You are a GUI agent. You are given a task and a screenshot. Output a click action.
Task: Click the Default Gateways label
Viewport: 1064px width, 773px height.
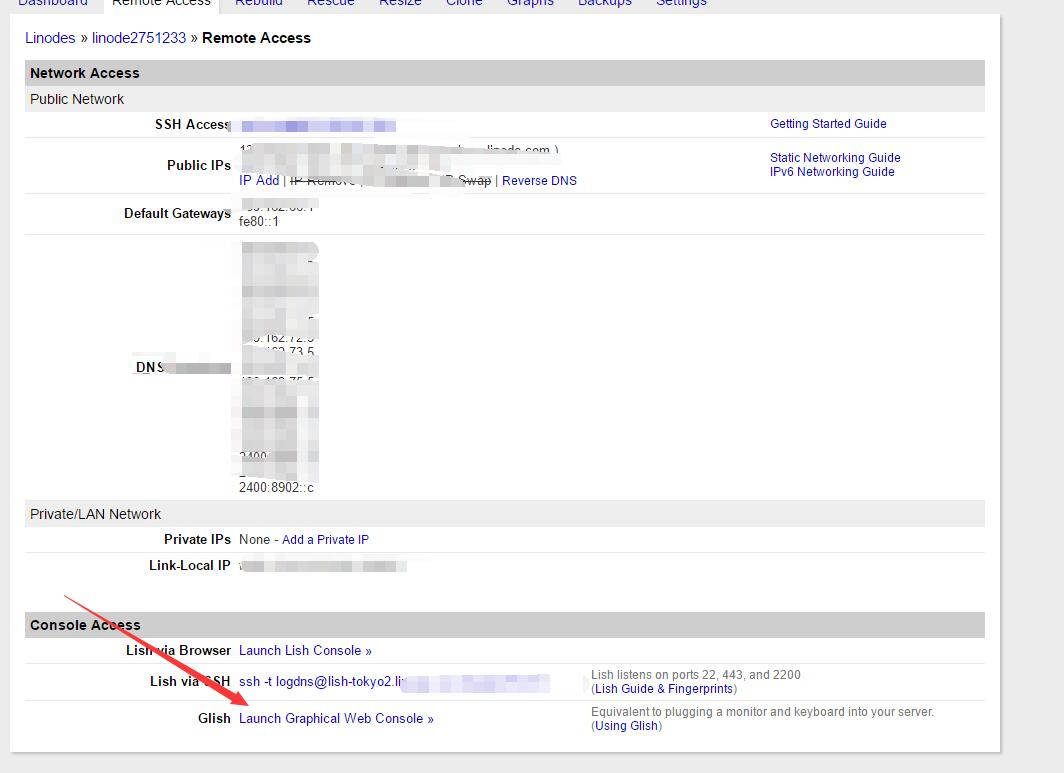pyautogui.click(x=177, y=213)
